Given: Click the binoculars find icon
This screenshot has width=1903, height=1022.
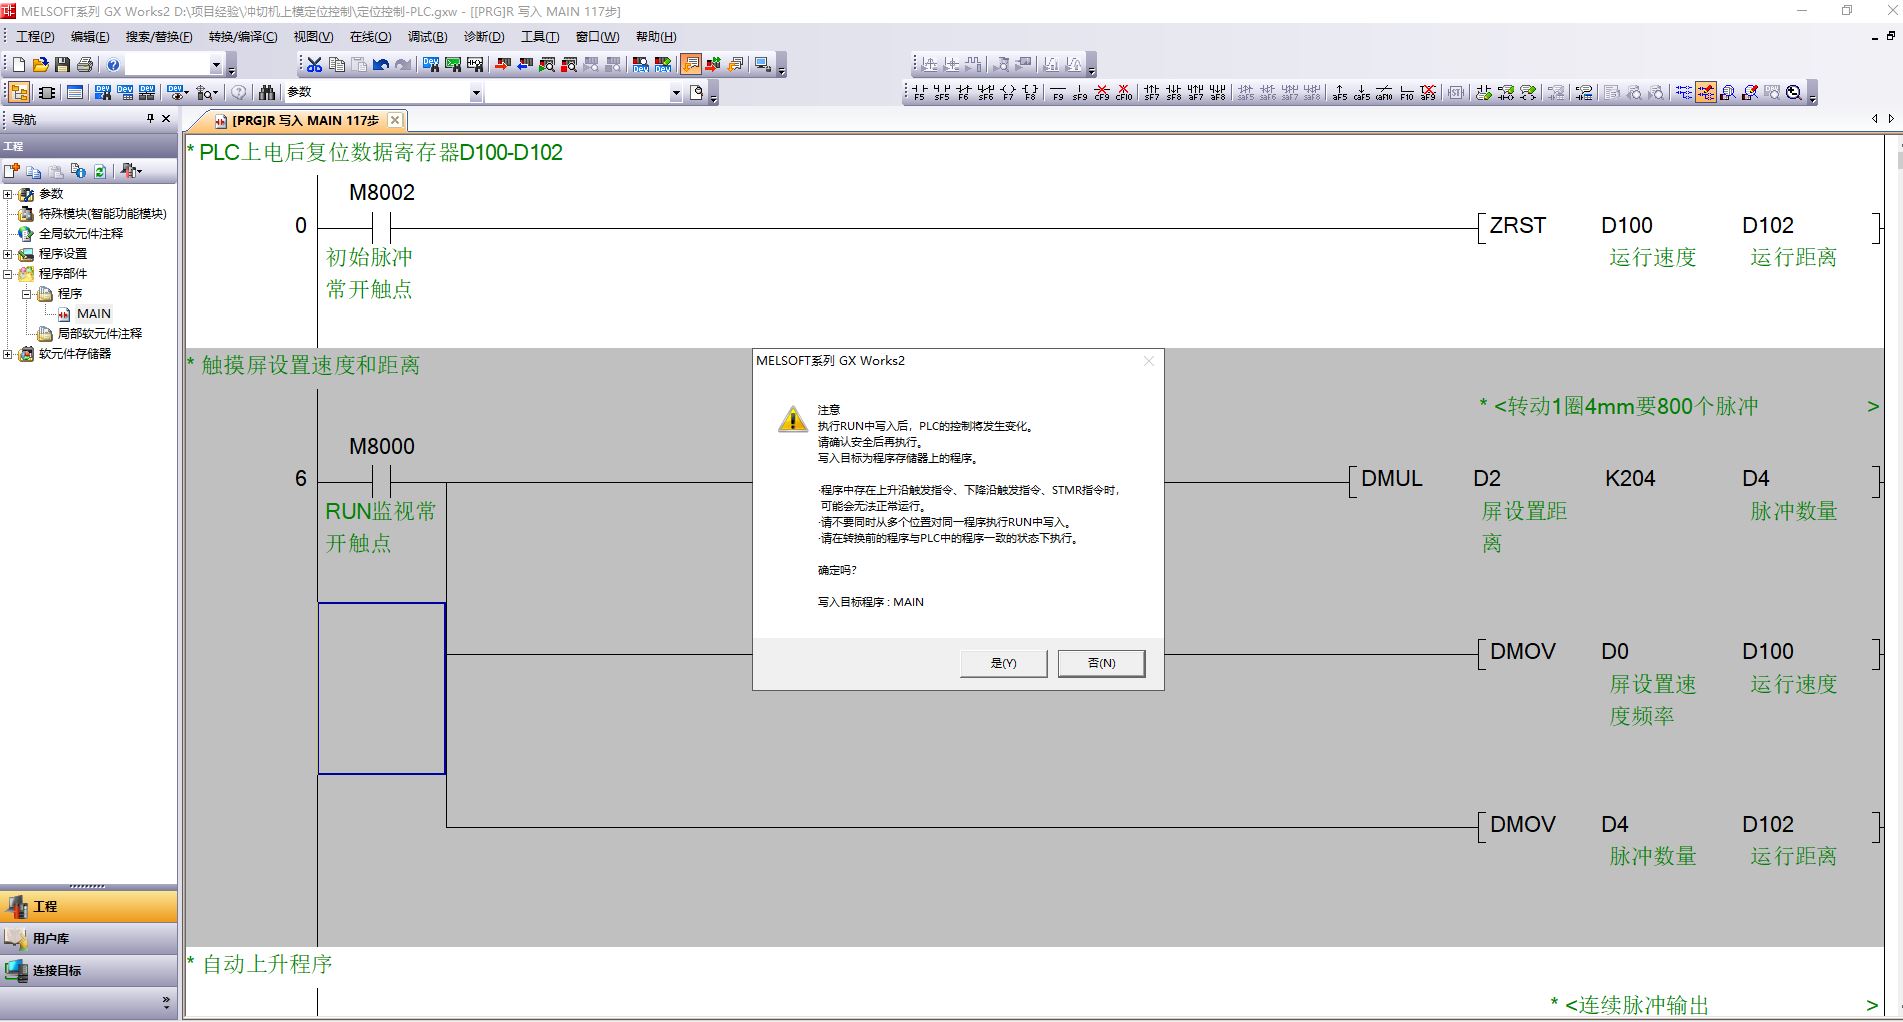Looking at the screenshot, I should pyautogui.click(x=267, y=93).
